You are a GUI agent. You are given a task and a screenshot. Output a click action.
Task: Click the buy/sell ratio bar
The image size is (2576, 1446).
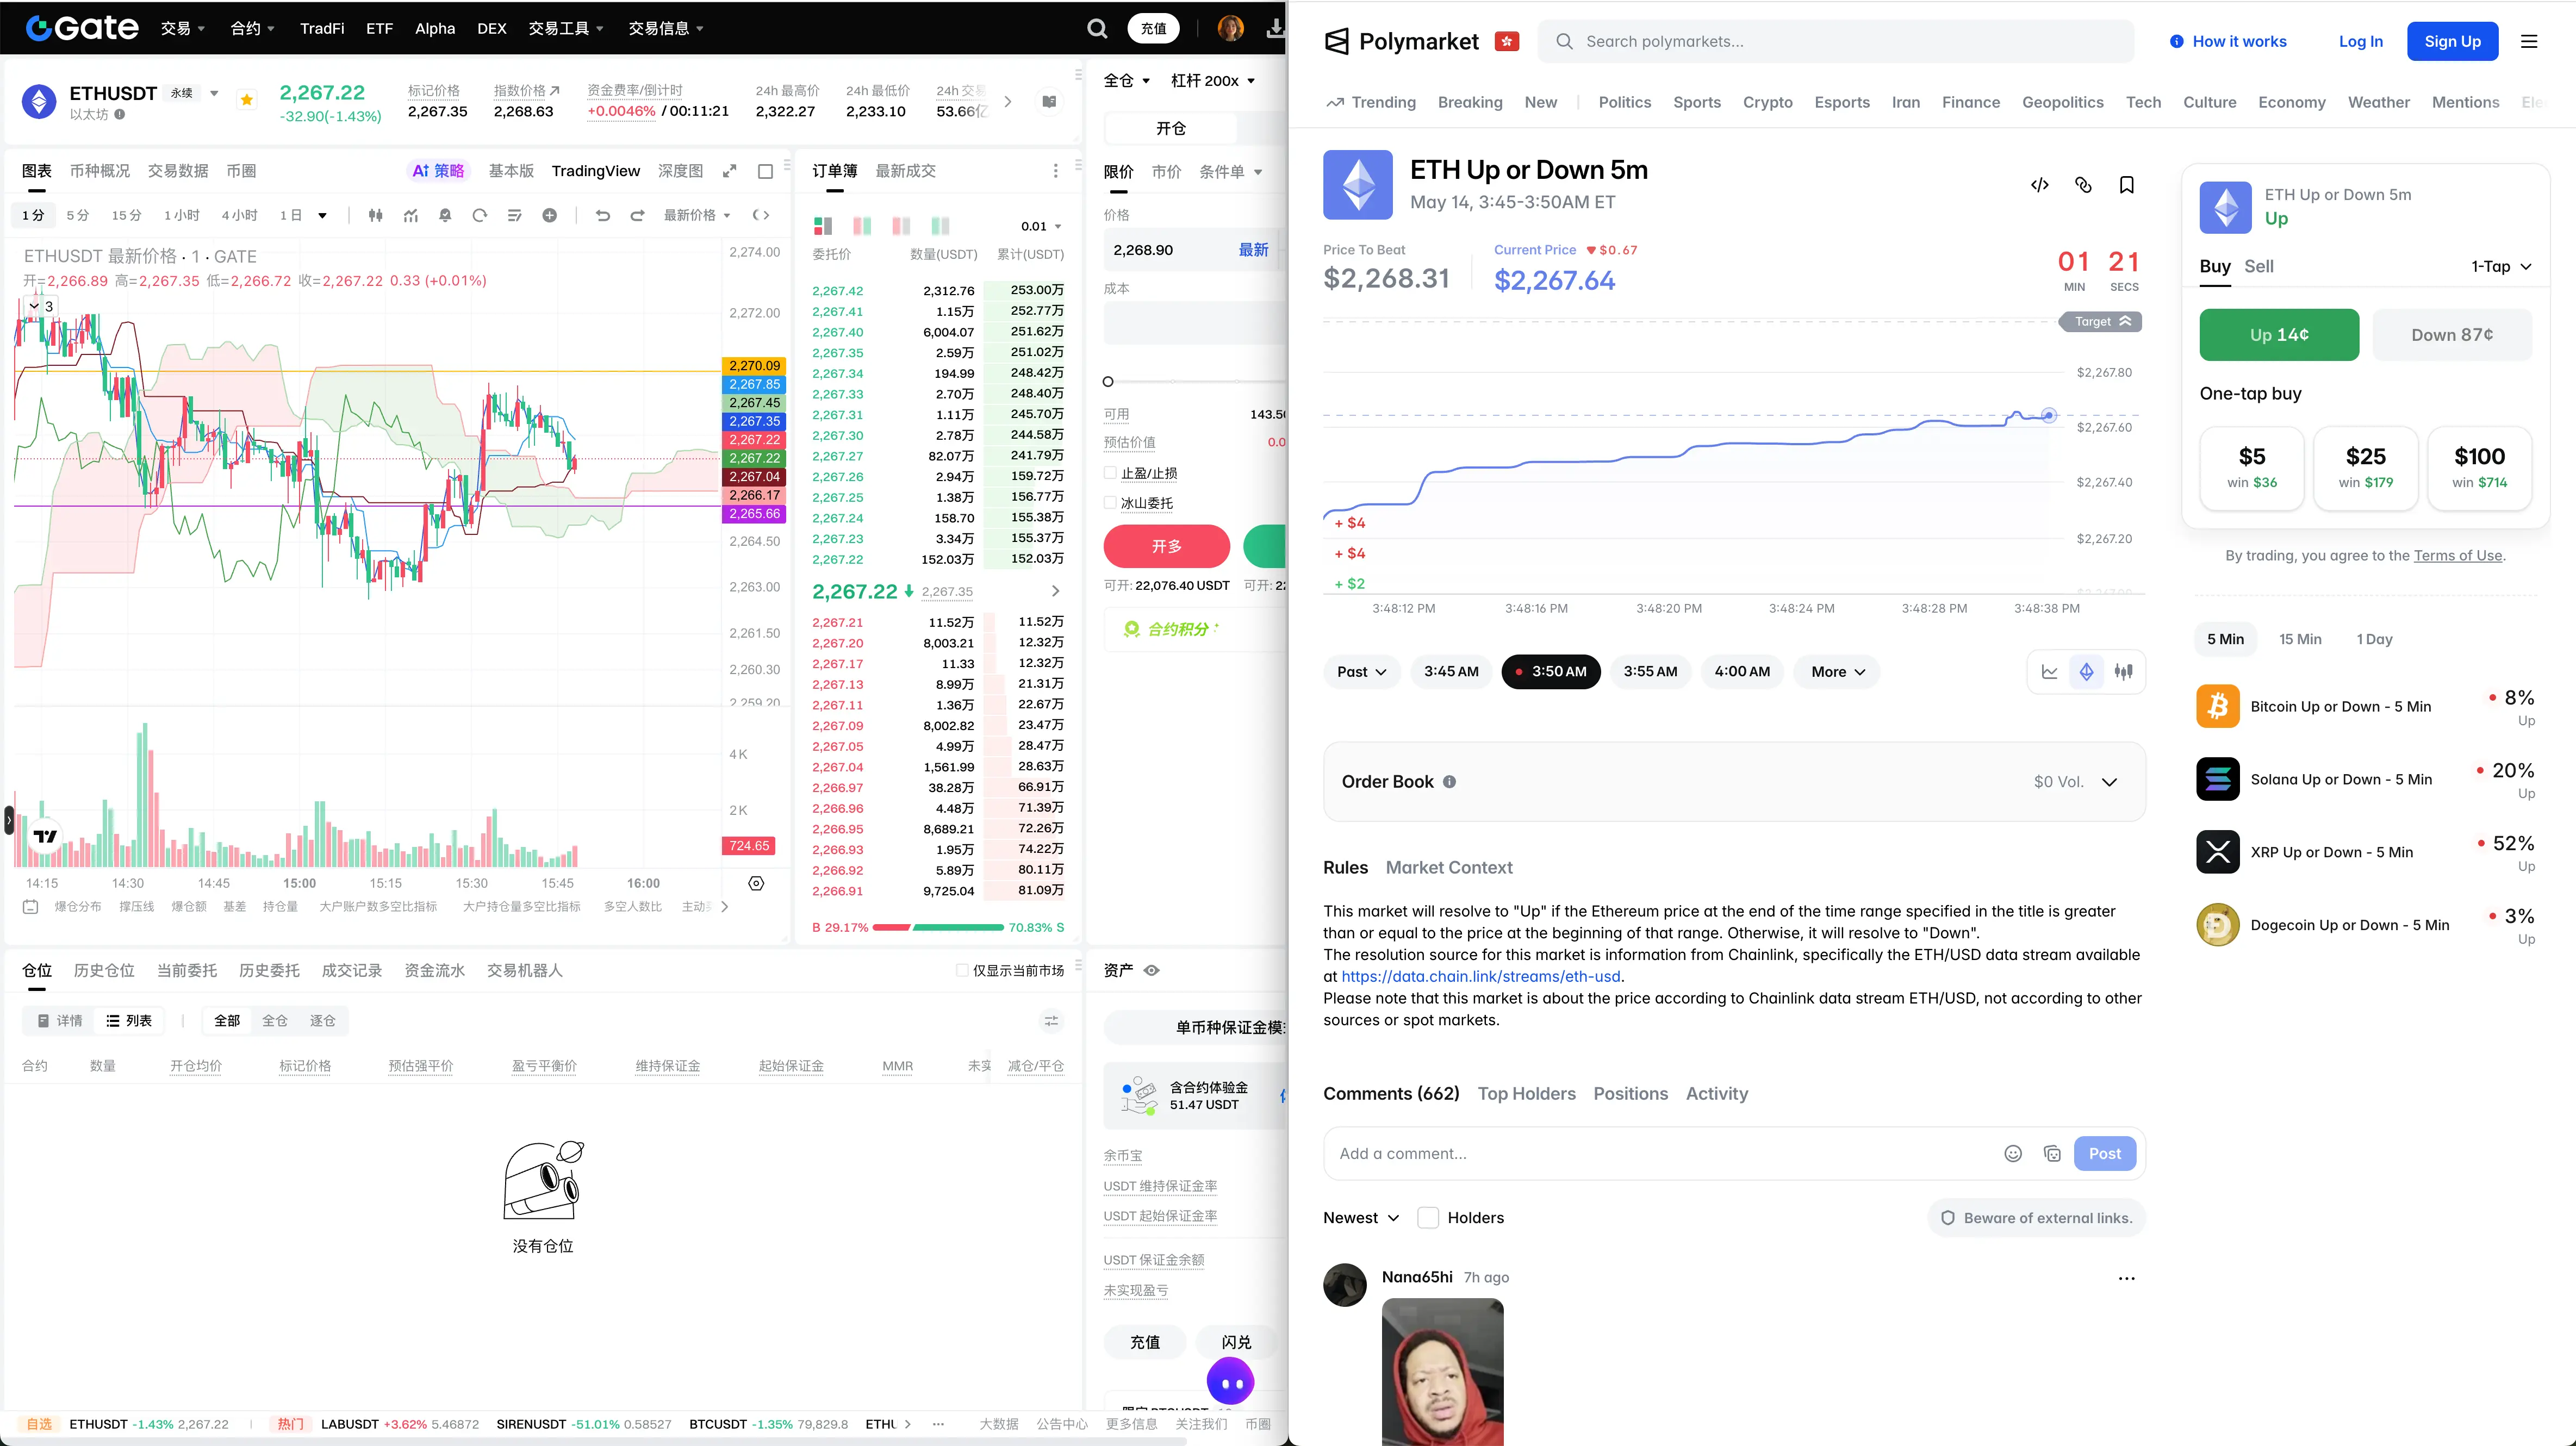[x=938, y=928]
